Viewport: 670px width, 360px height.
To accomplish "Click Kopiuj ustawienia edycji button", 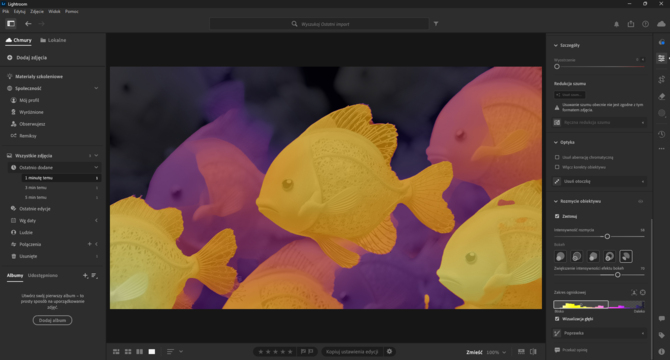I will tap(352, 351).
